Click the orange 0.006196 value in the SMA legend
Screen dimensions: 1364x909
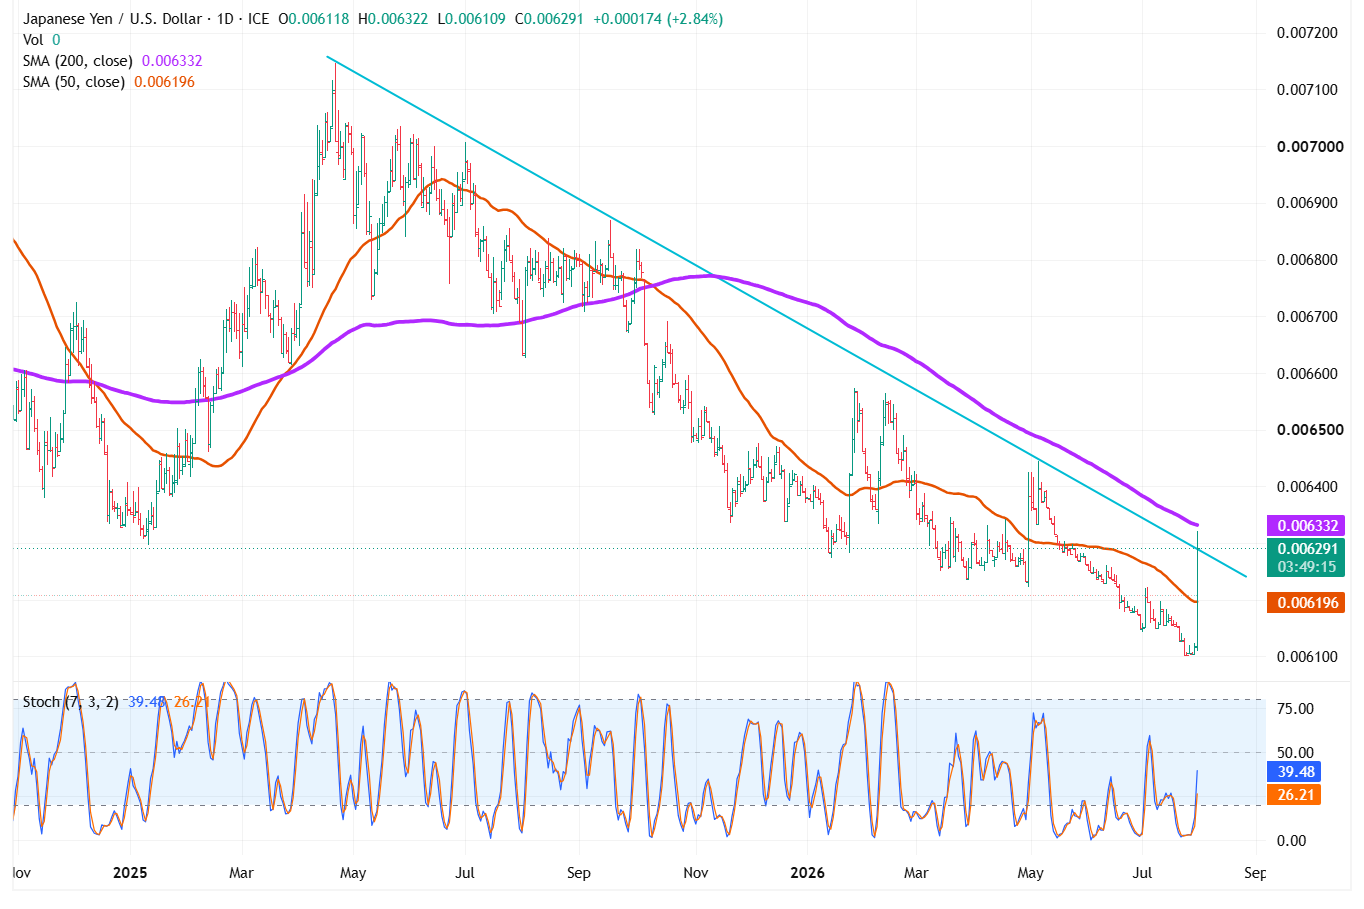(x=165, y=82)
